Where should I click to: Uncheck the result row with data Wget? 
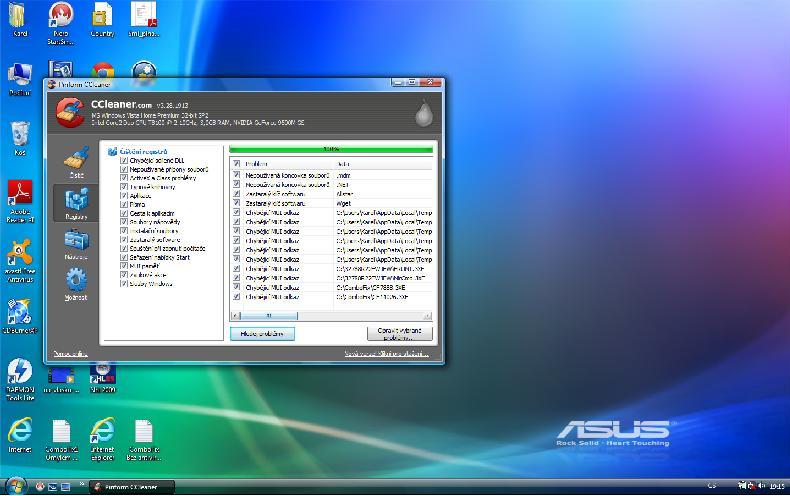236,203
